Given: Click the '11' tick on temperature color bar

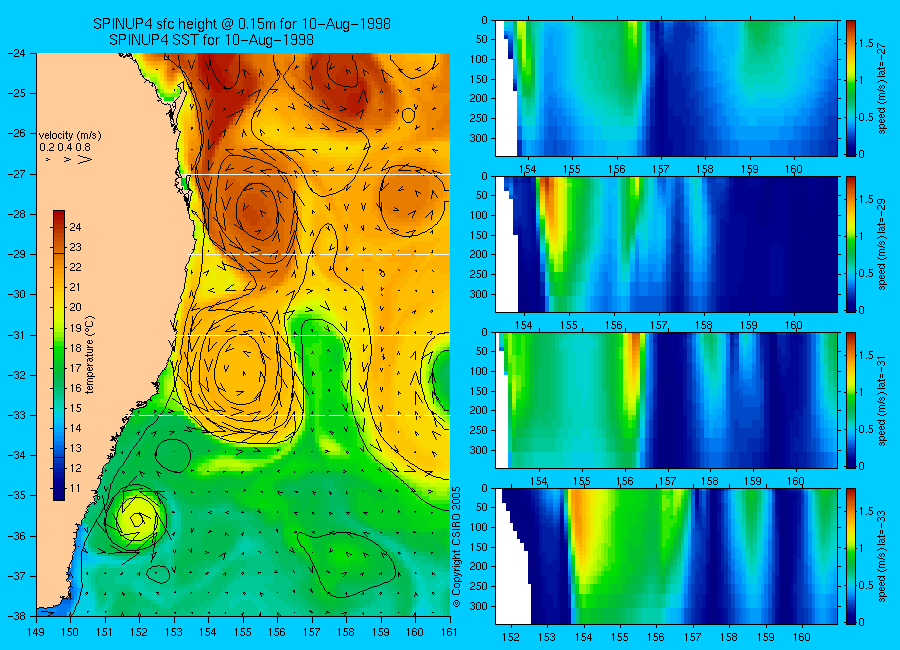Looking at the screenshot, I should tap(75, 488).
